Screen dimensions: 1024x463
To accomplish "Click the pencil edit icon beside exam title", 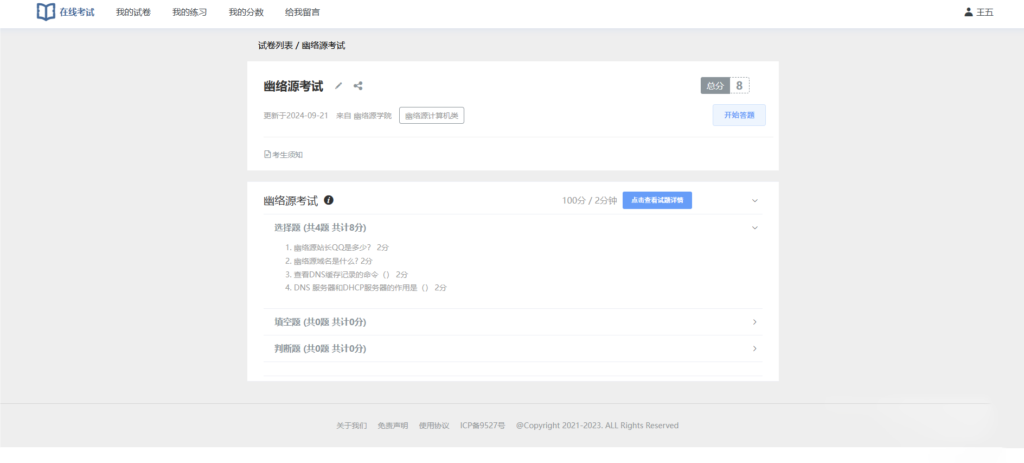I will coord(339,86).
